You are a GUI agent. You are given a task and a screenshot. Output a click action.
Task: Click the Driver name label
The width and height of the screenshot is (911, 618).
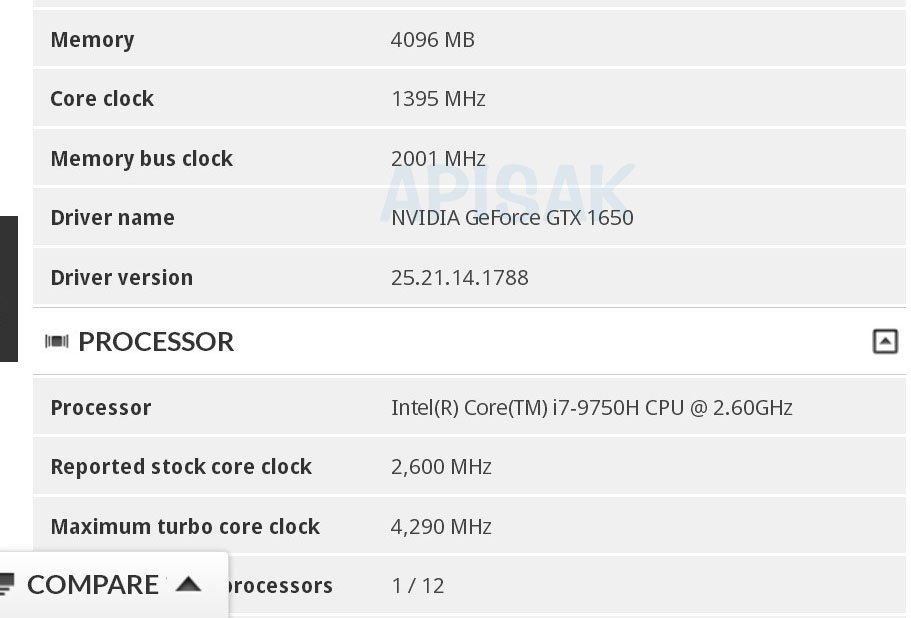112,217
